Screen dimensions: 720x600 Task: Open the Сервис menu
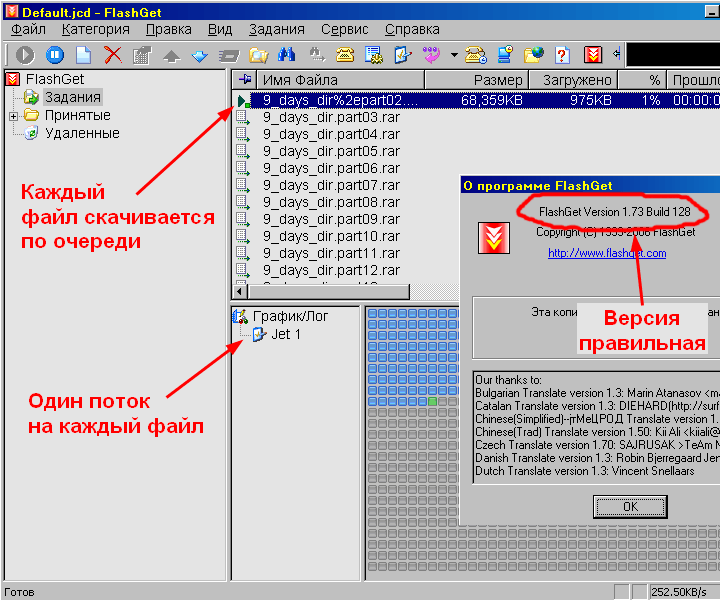[344, 29]
